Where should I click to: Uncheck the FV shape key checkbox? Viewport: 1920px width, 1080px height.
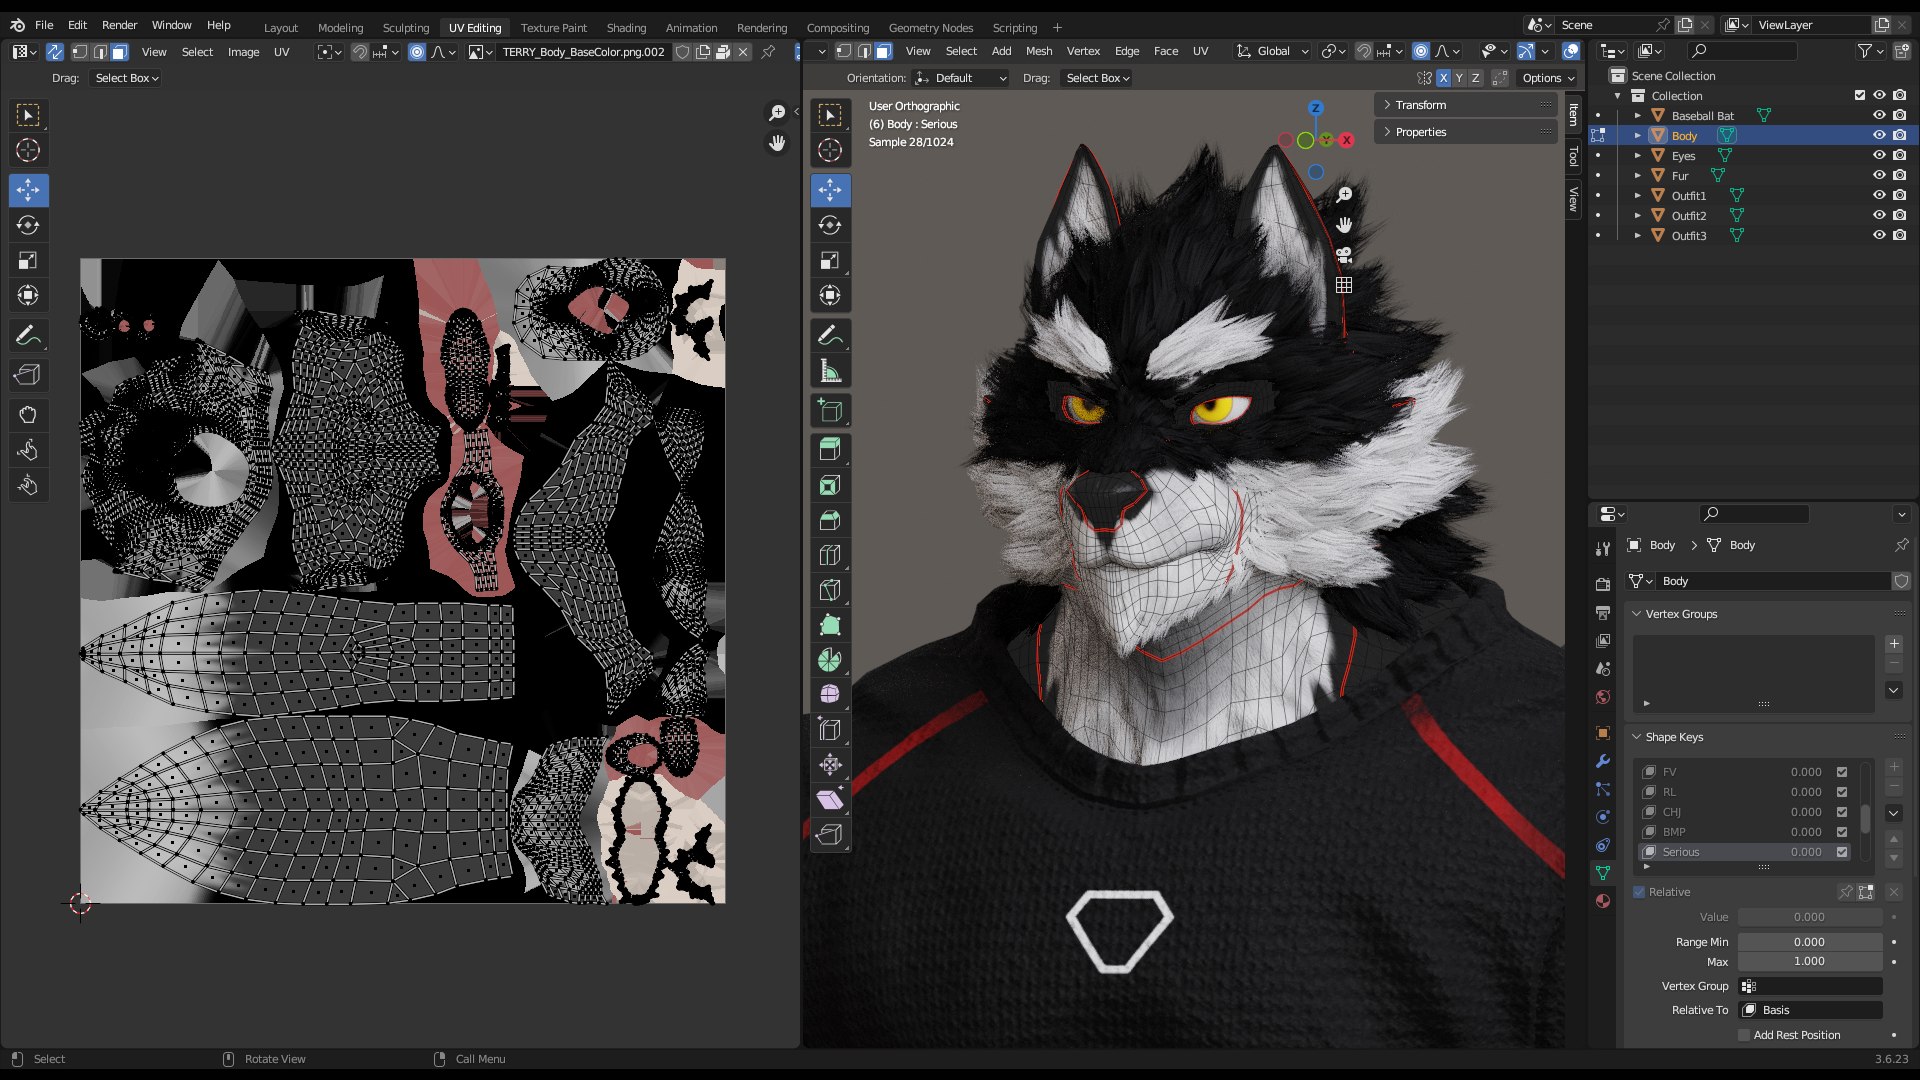pos(1842,772)
